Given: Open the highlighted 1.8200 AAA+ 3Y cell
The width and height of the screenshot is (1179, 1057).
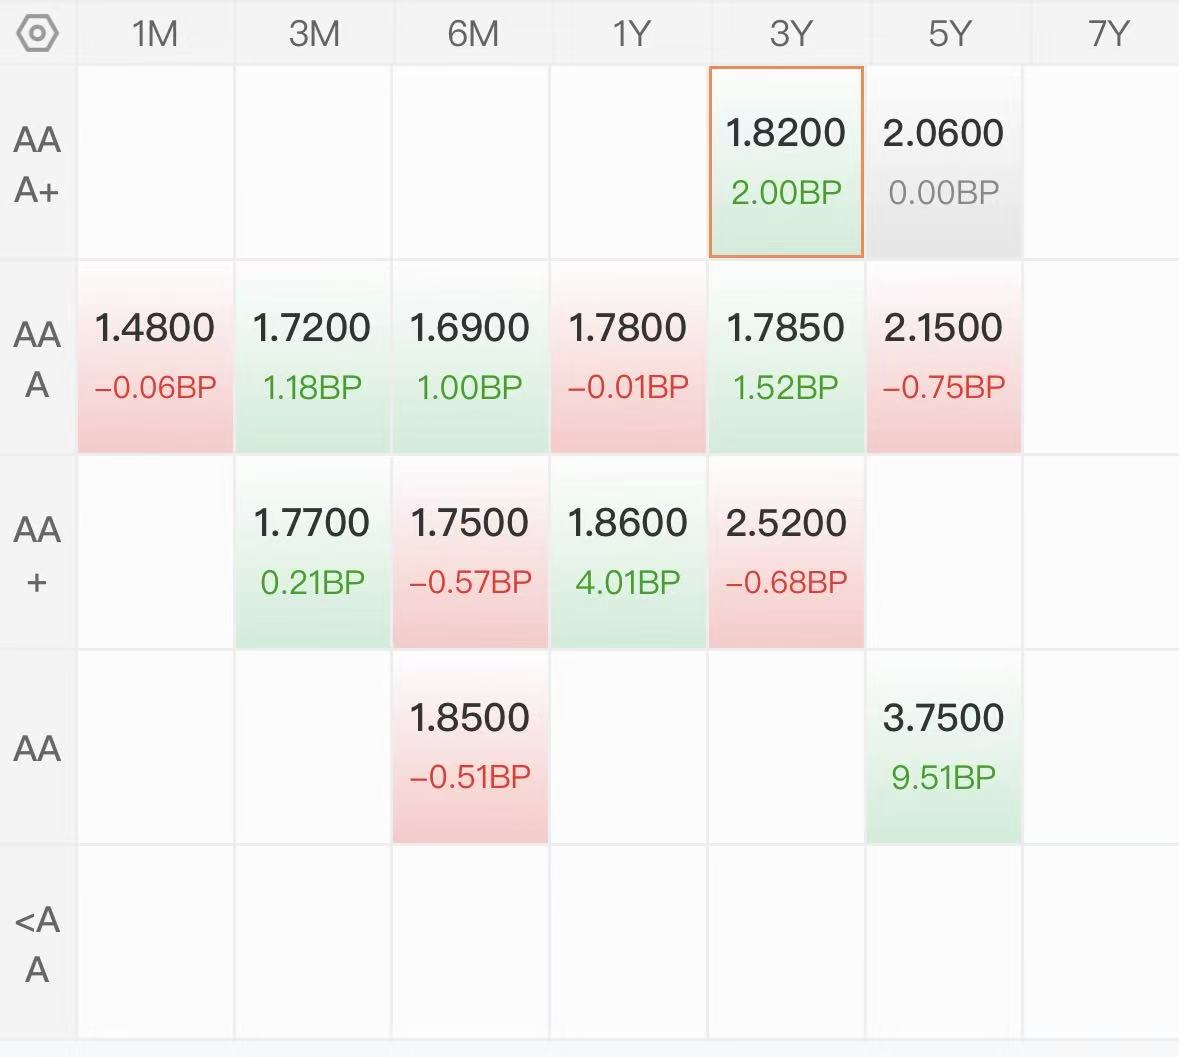Looking at the screenshot, I should 786,162.
